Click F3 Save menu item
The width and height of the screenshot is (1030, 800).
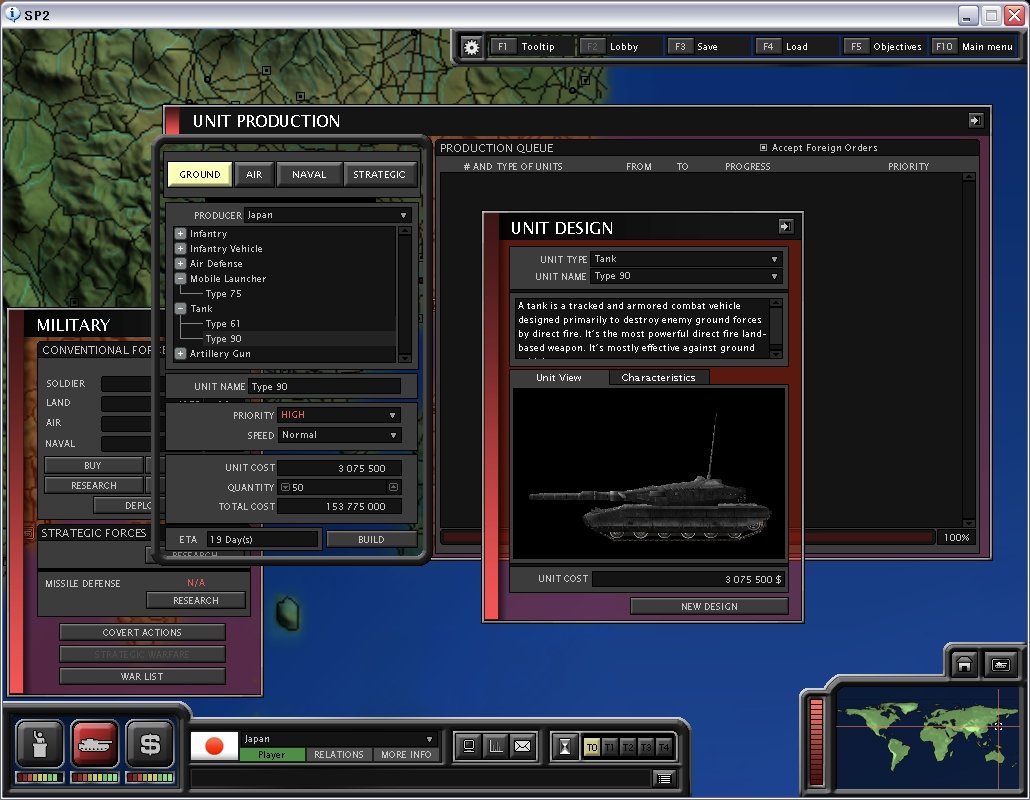click(x=707, y=47)
